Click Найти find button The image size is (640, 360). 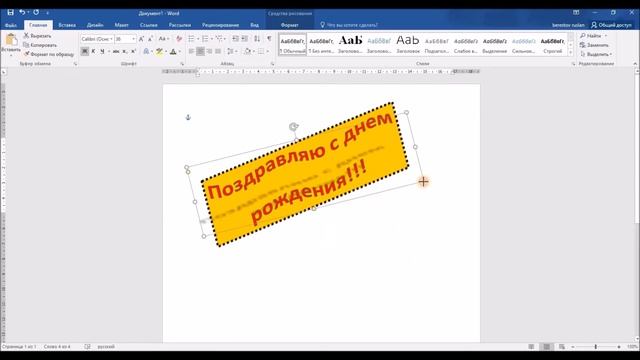[x=594, y=36]
